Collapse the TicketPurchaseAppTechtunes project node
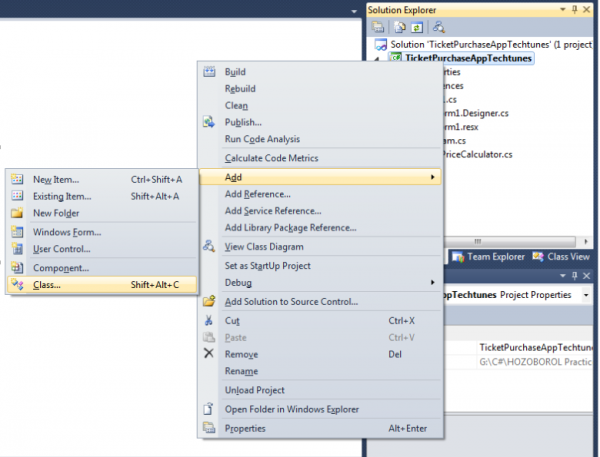This screenshot has height=457, width=600. [x=377, y=59]
